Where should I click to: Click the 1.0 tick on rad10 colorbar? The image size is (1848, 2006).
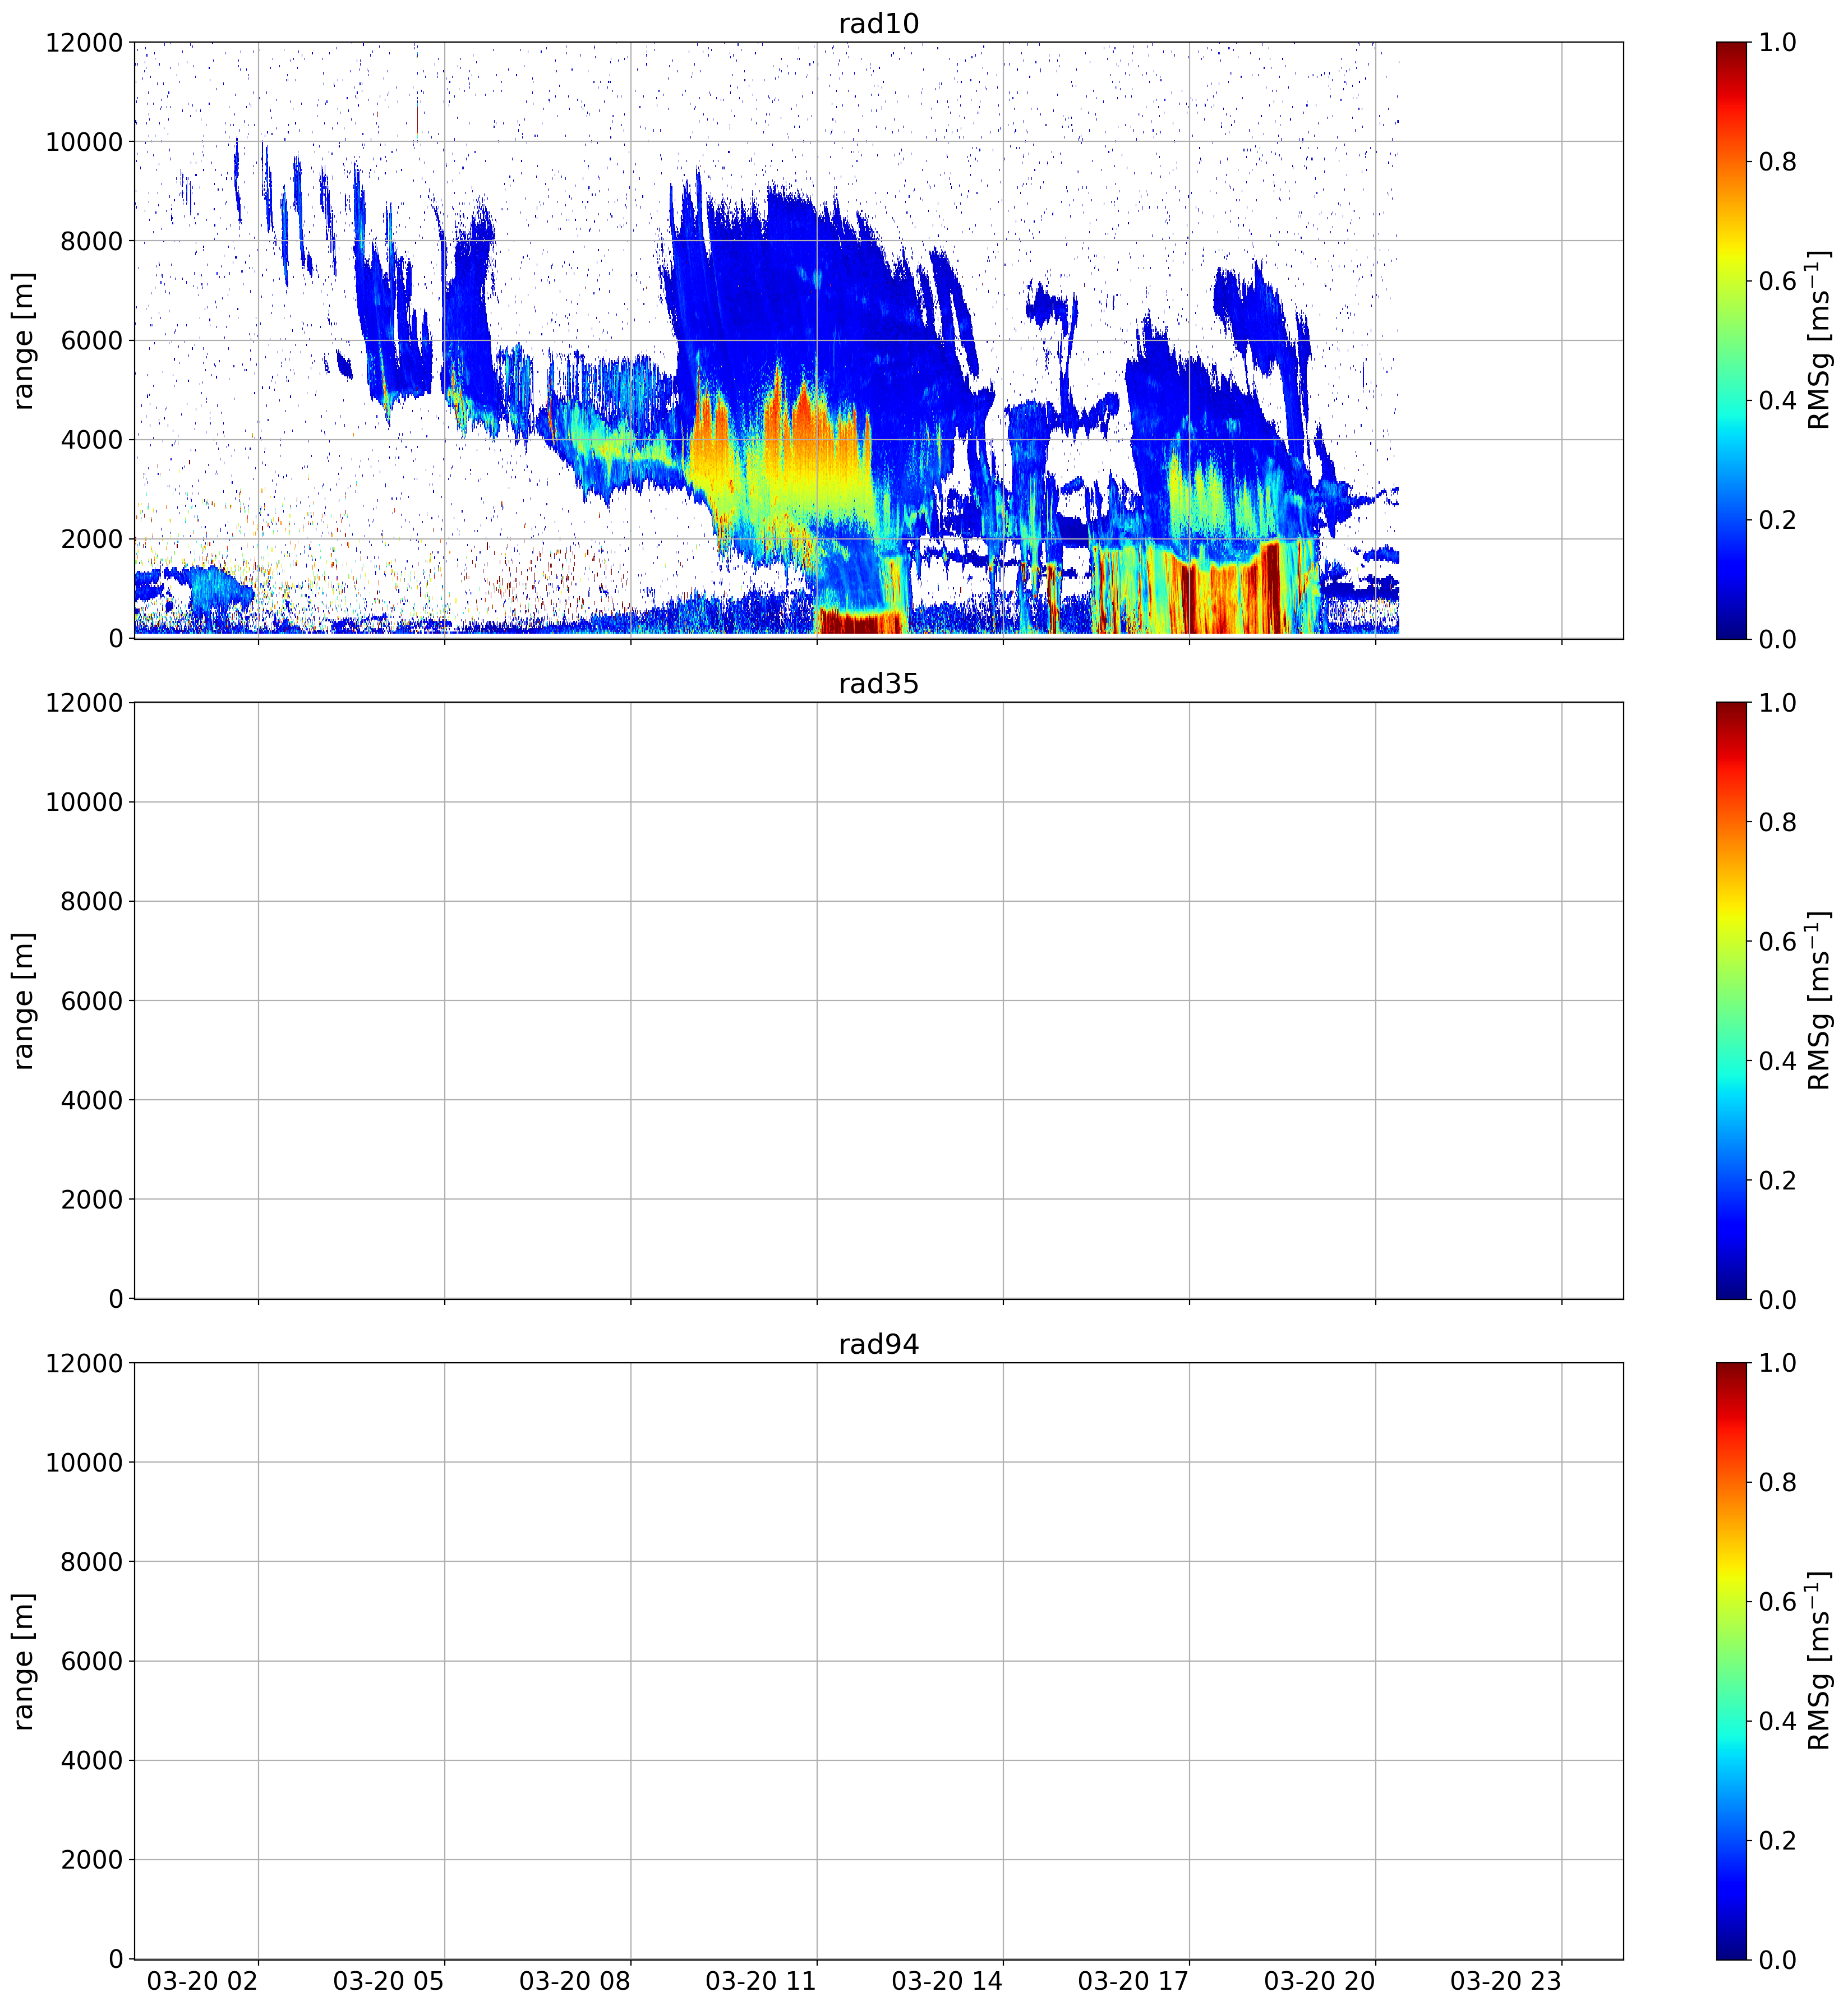click(1778, 43)
